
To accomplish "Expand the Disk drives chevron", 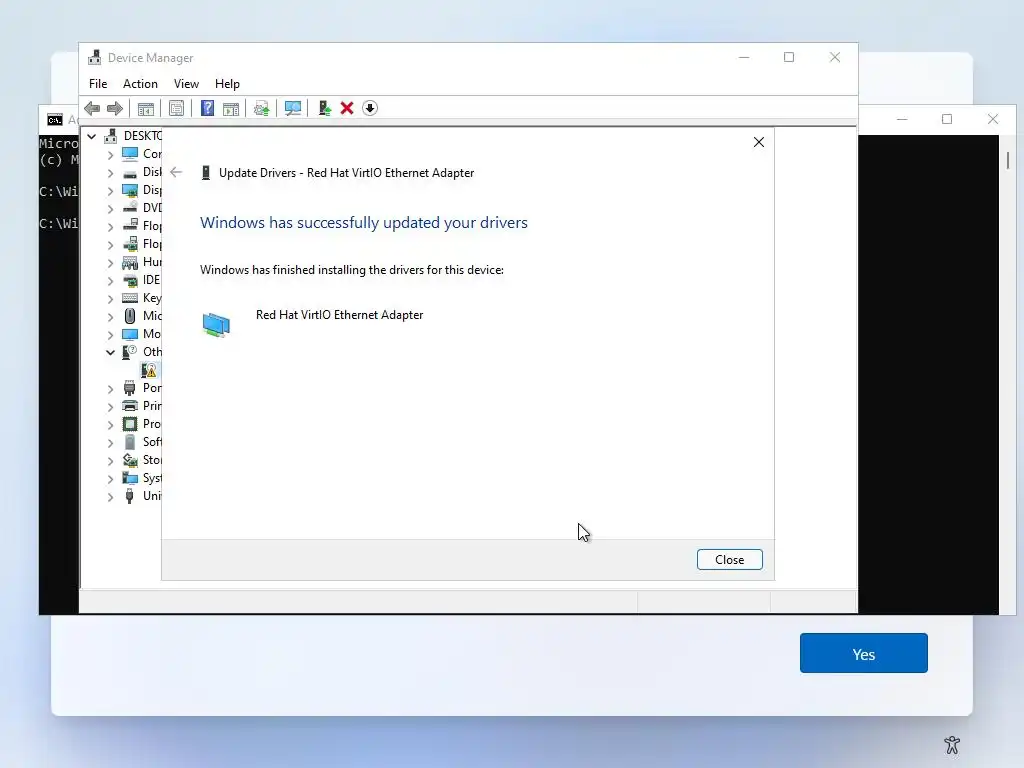I will [x=110, y=173].
